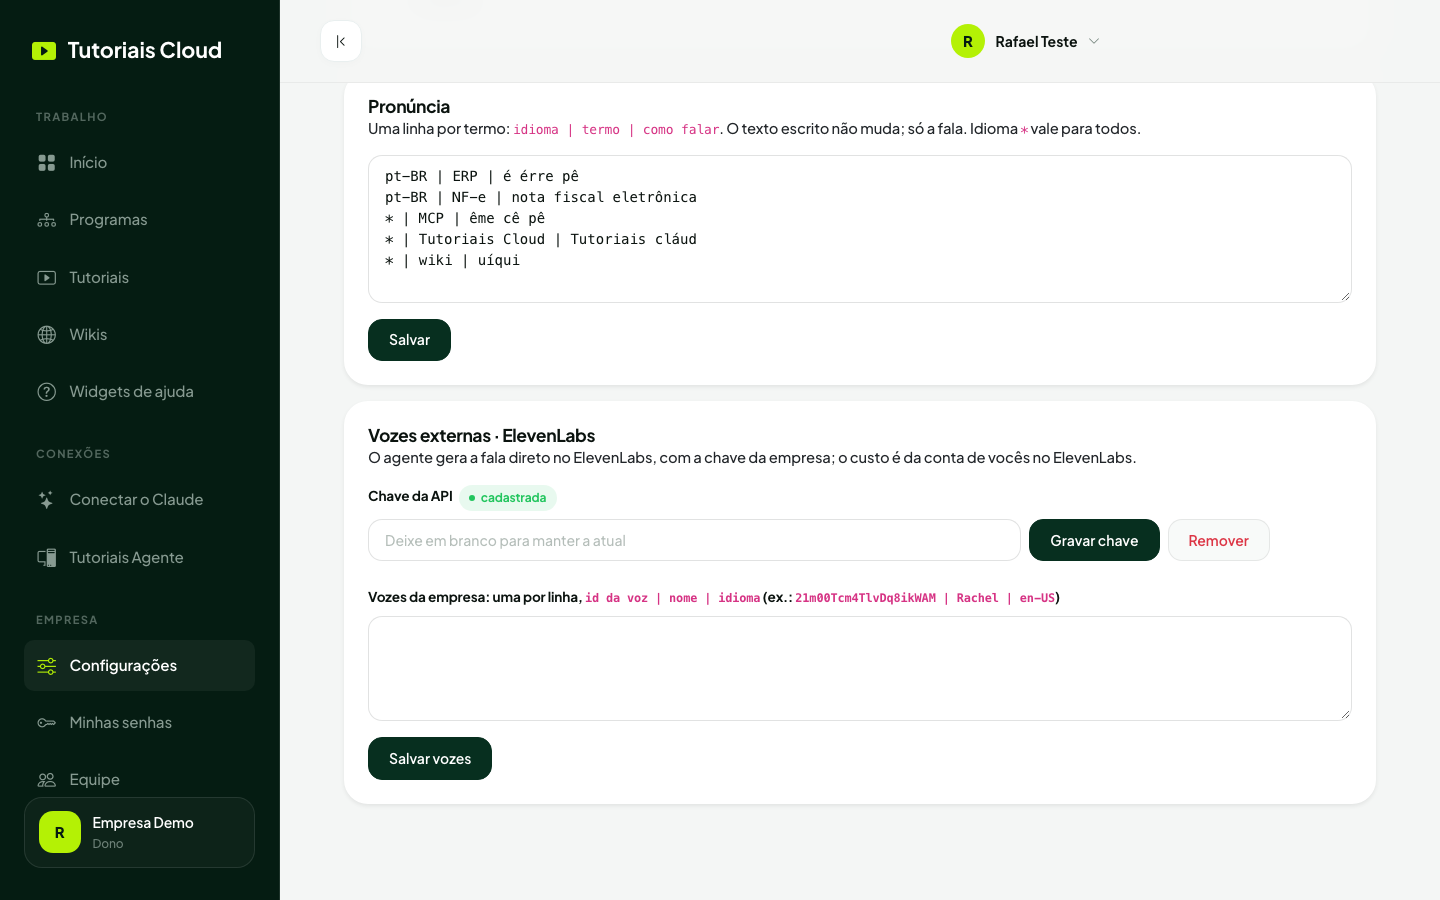The height and width of the screenshot is (900, 1440).
Task: Click the Vozes externas · ElevenLabs heading
Action: (481, 436)
